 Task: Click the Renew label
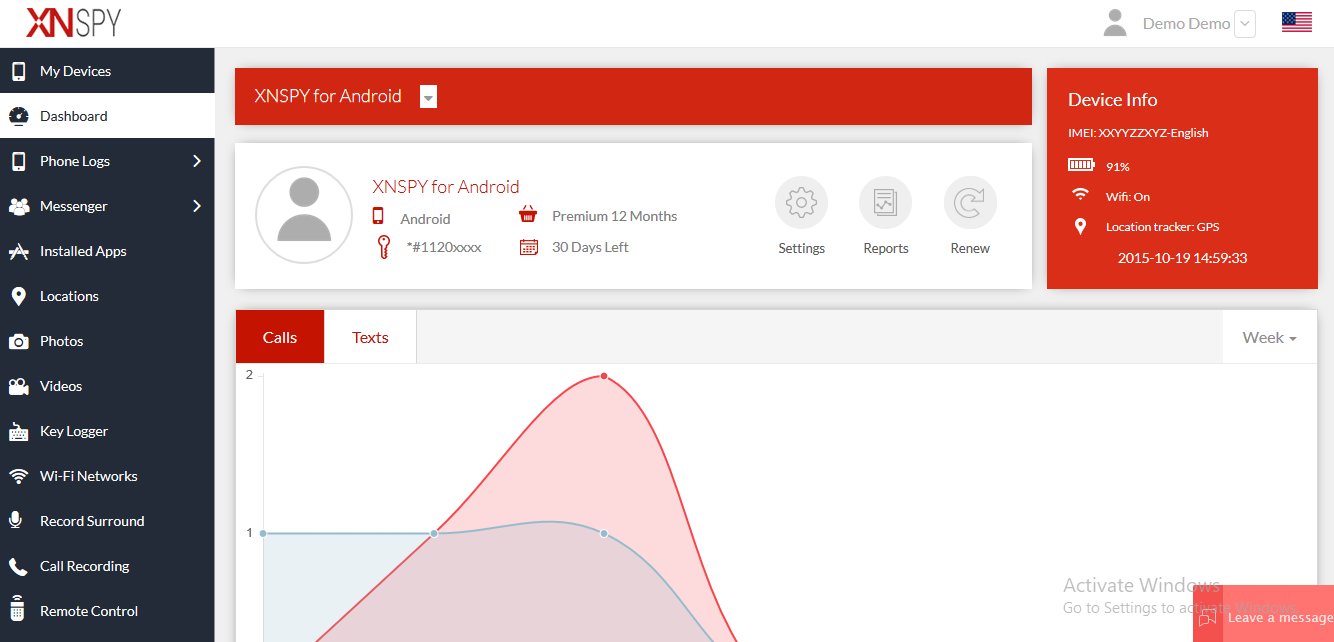[x=970, y=248]
